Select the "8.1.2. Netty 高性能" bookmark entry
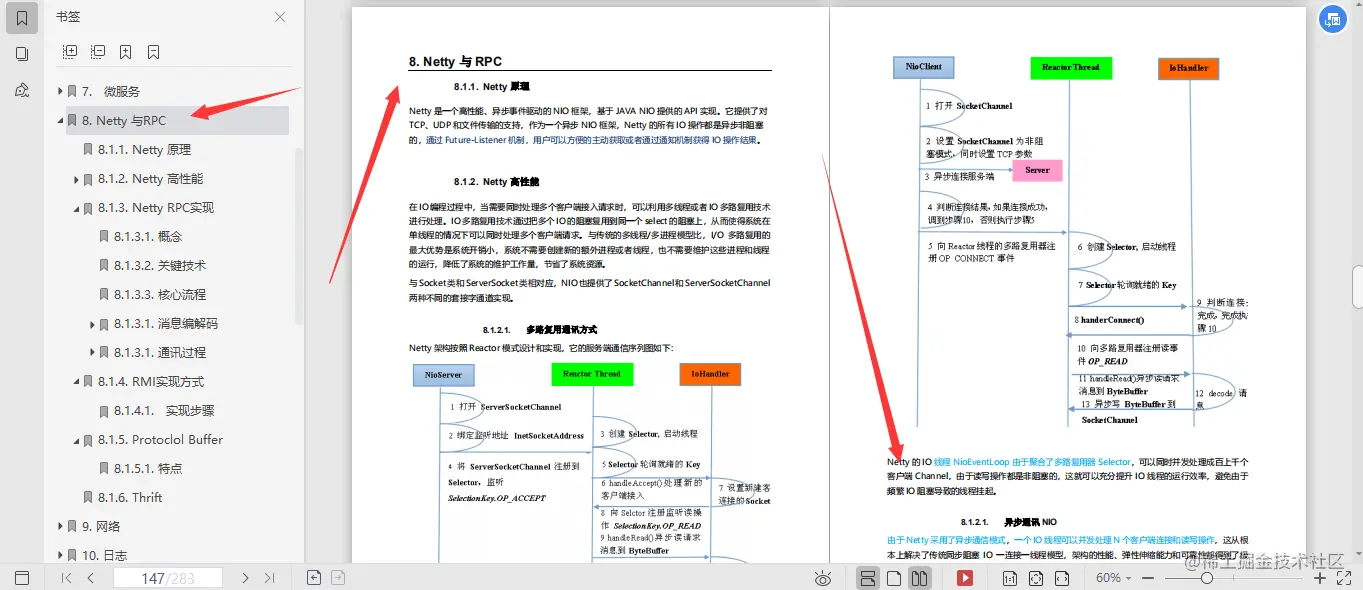 coord(148,178)
